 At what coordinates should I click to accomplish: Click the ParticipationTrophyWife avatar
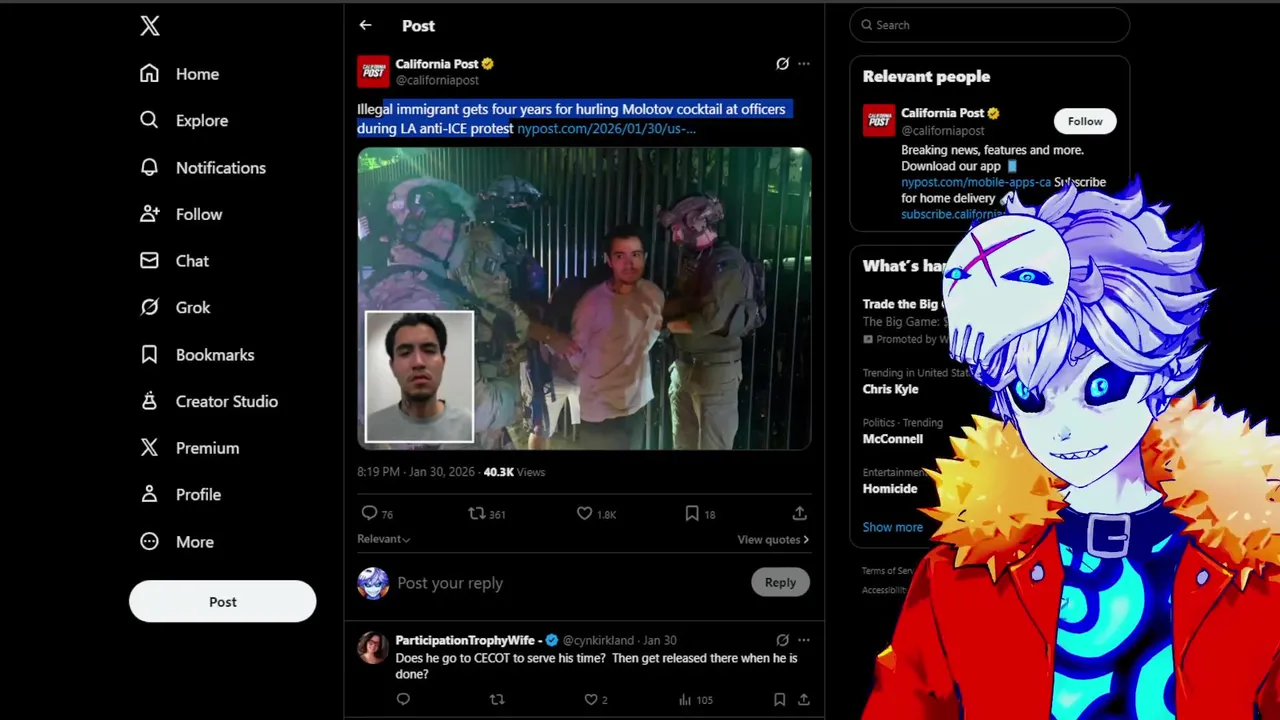[373, 648]
